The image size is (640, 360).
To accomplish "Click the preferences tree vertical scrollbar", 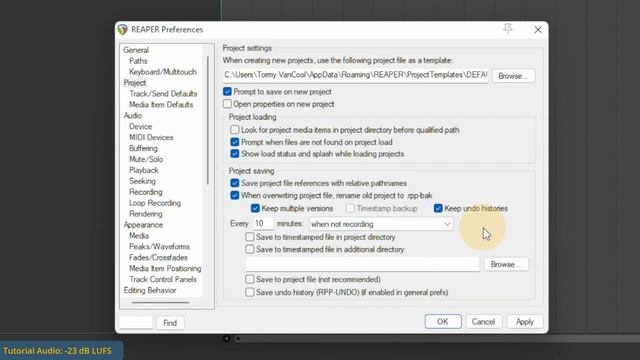I will pyautogui.click(x=208, y=120).
